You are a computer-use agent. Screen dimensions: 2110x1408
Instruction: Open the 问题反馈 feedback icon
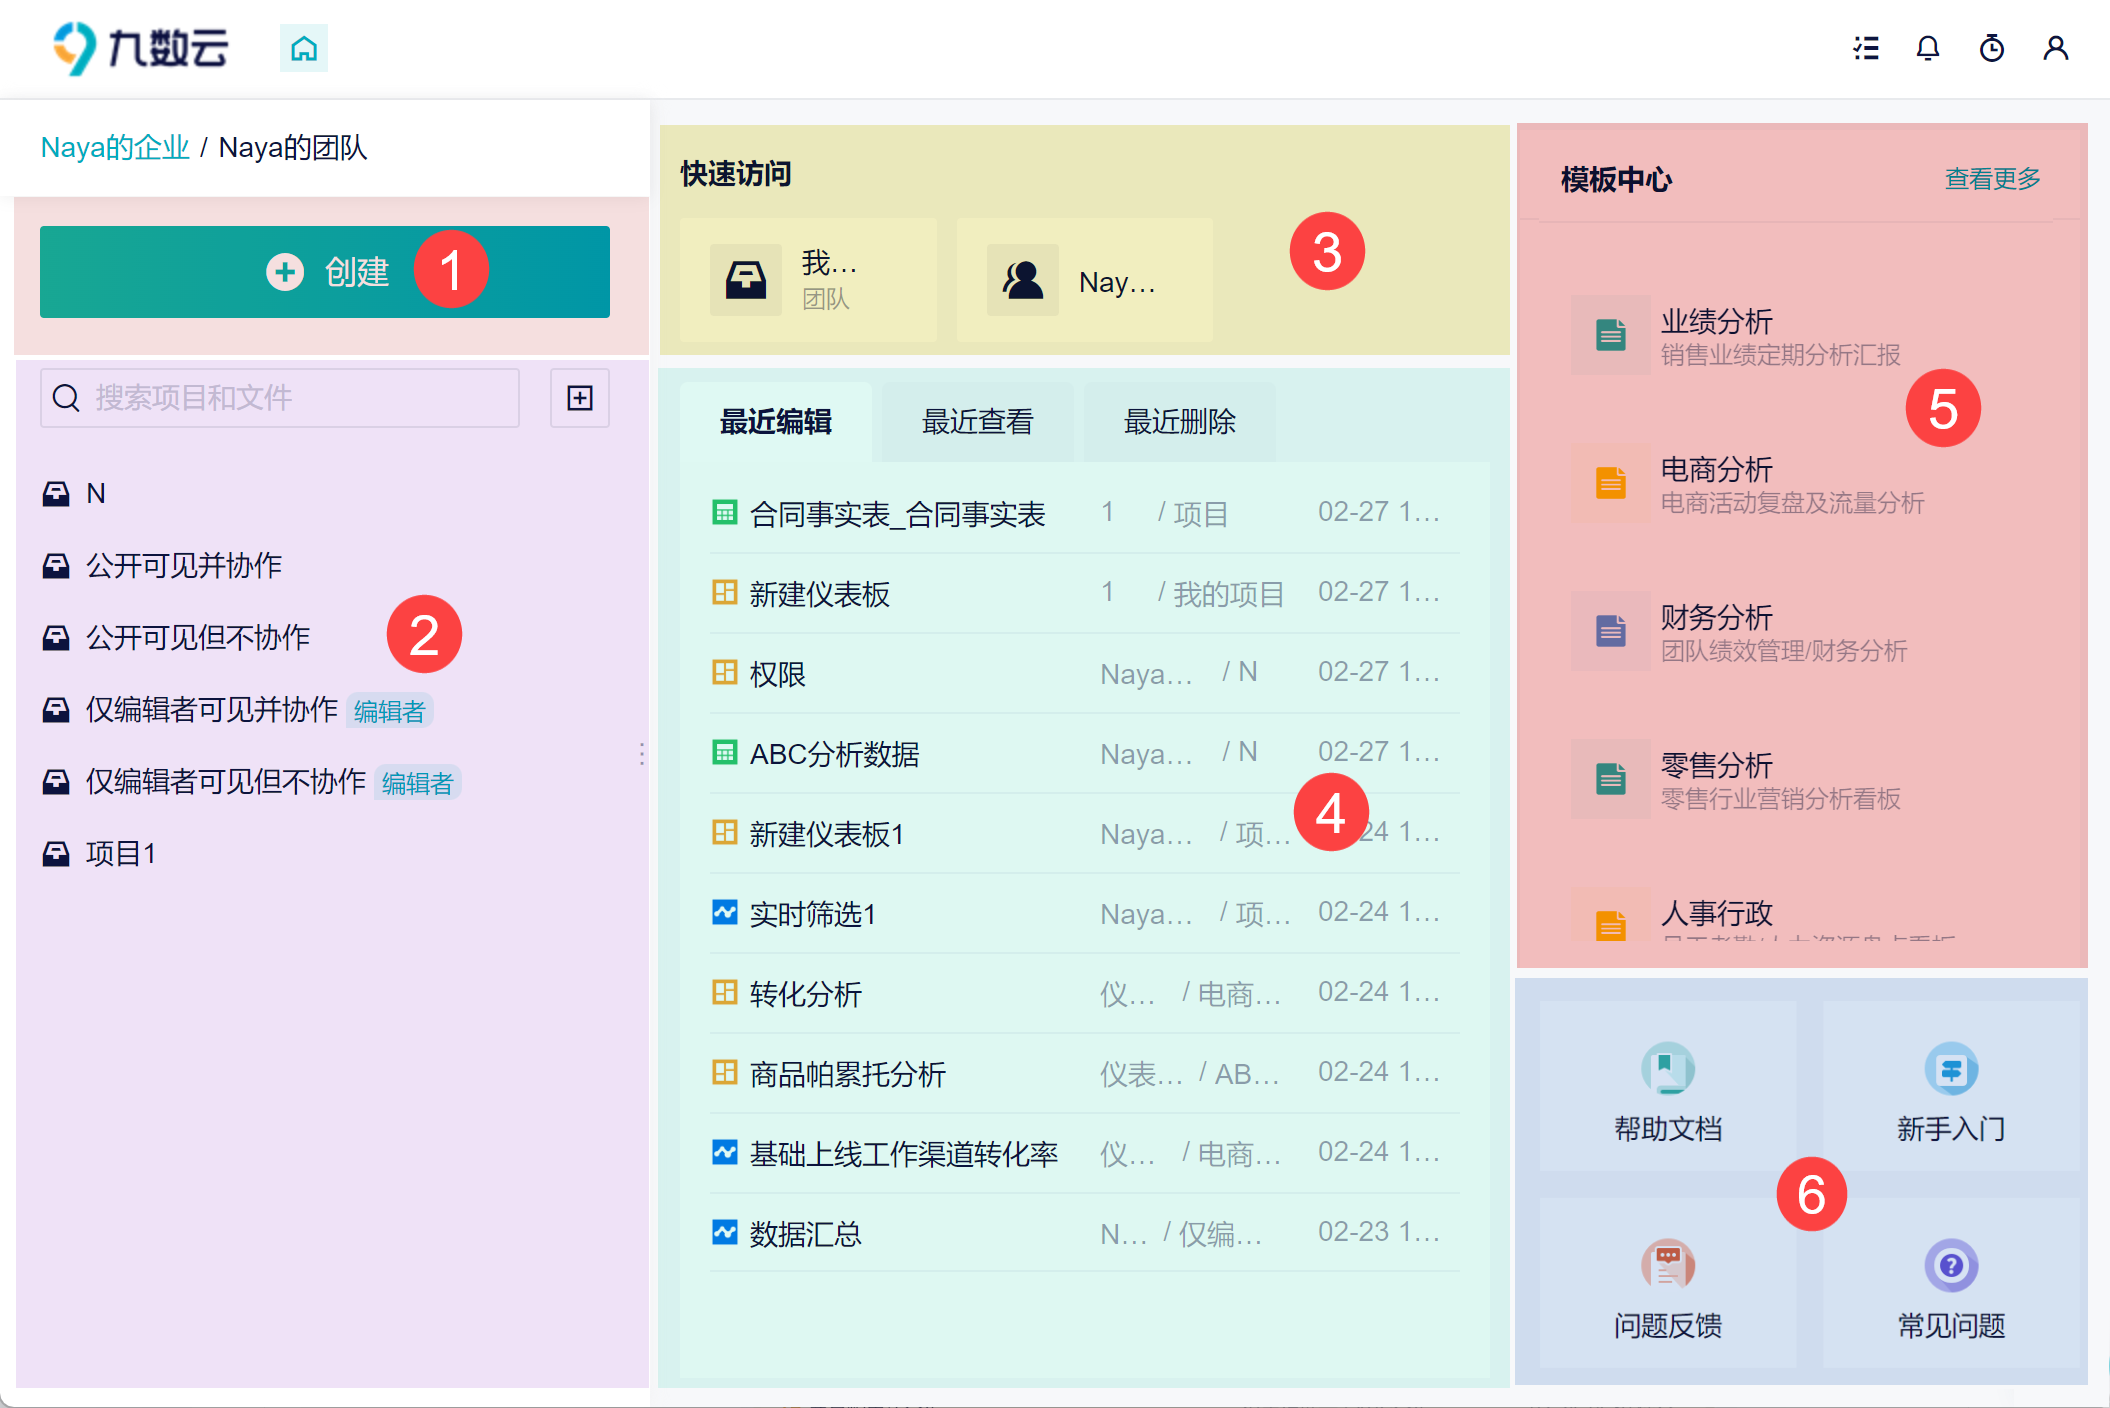coord(1667,1266)
